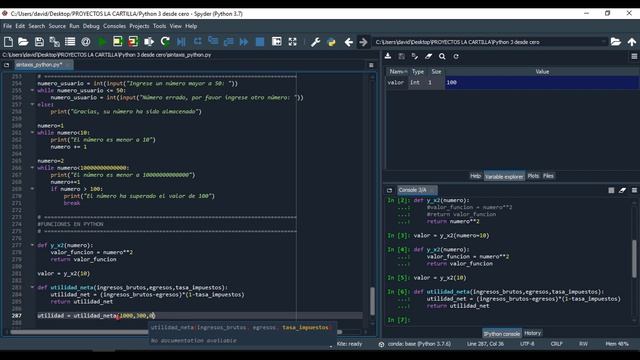Image resolution: width=640 pixels, height=360 pixels.
Task: Click the @ symbol finder icon
Action: [86, 42]
